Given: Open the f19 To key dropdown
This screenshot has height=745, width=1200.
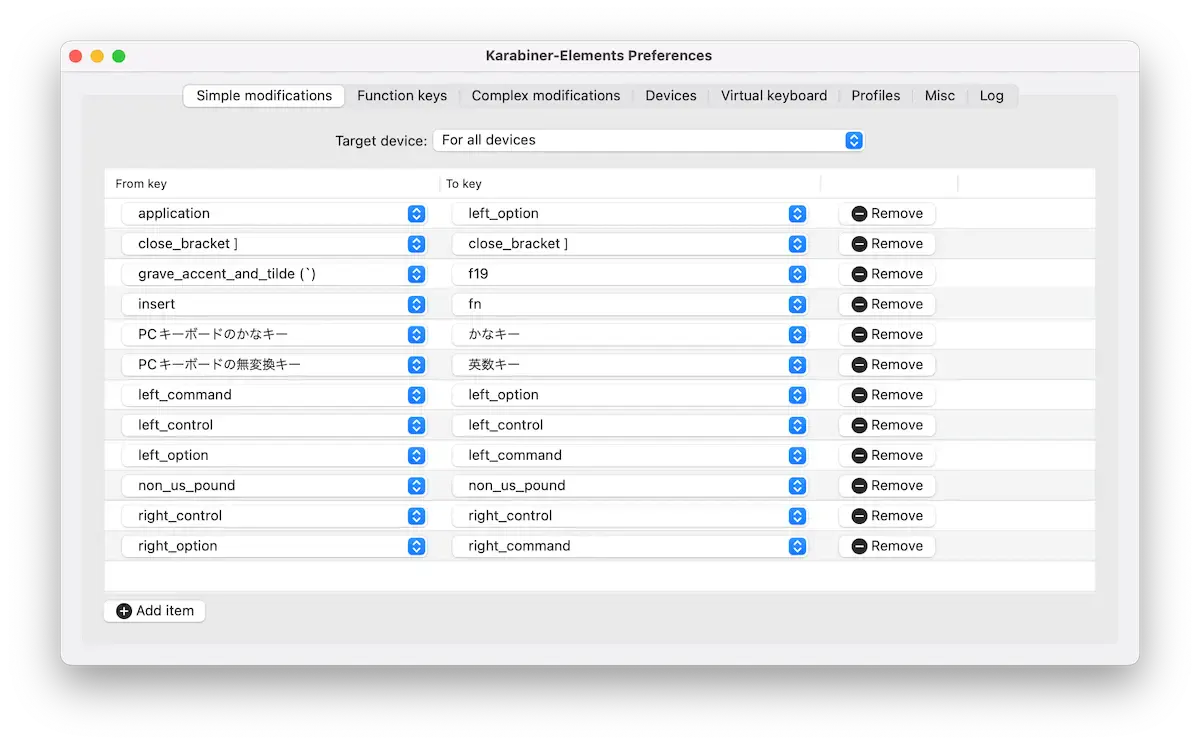Looking at the screenshot, I should [x=630, y=274].
